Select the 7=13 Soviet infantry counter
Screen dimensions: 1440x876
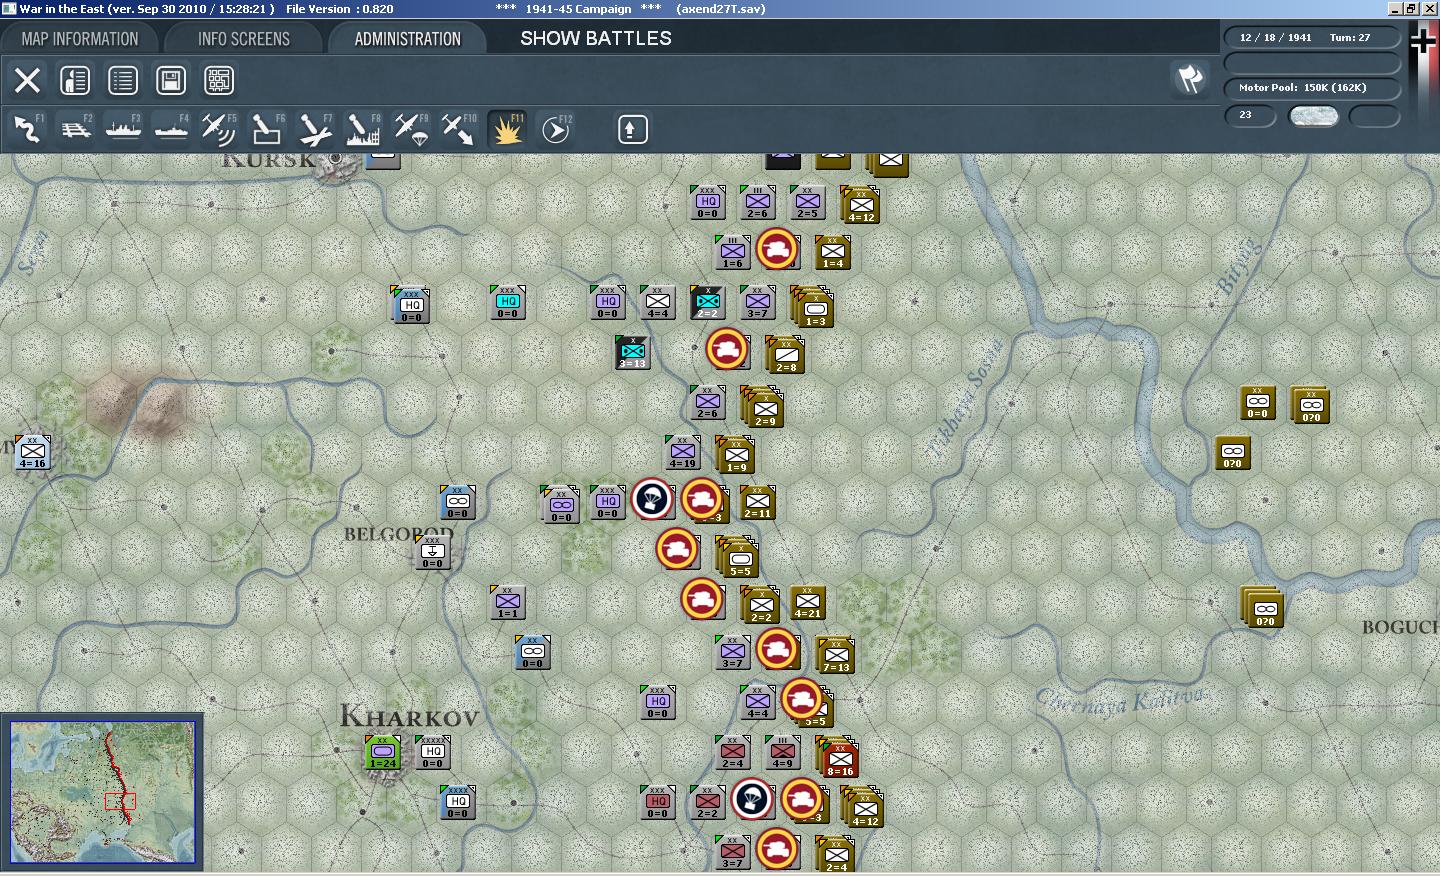(836, 656)
